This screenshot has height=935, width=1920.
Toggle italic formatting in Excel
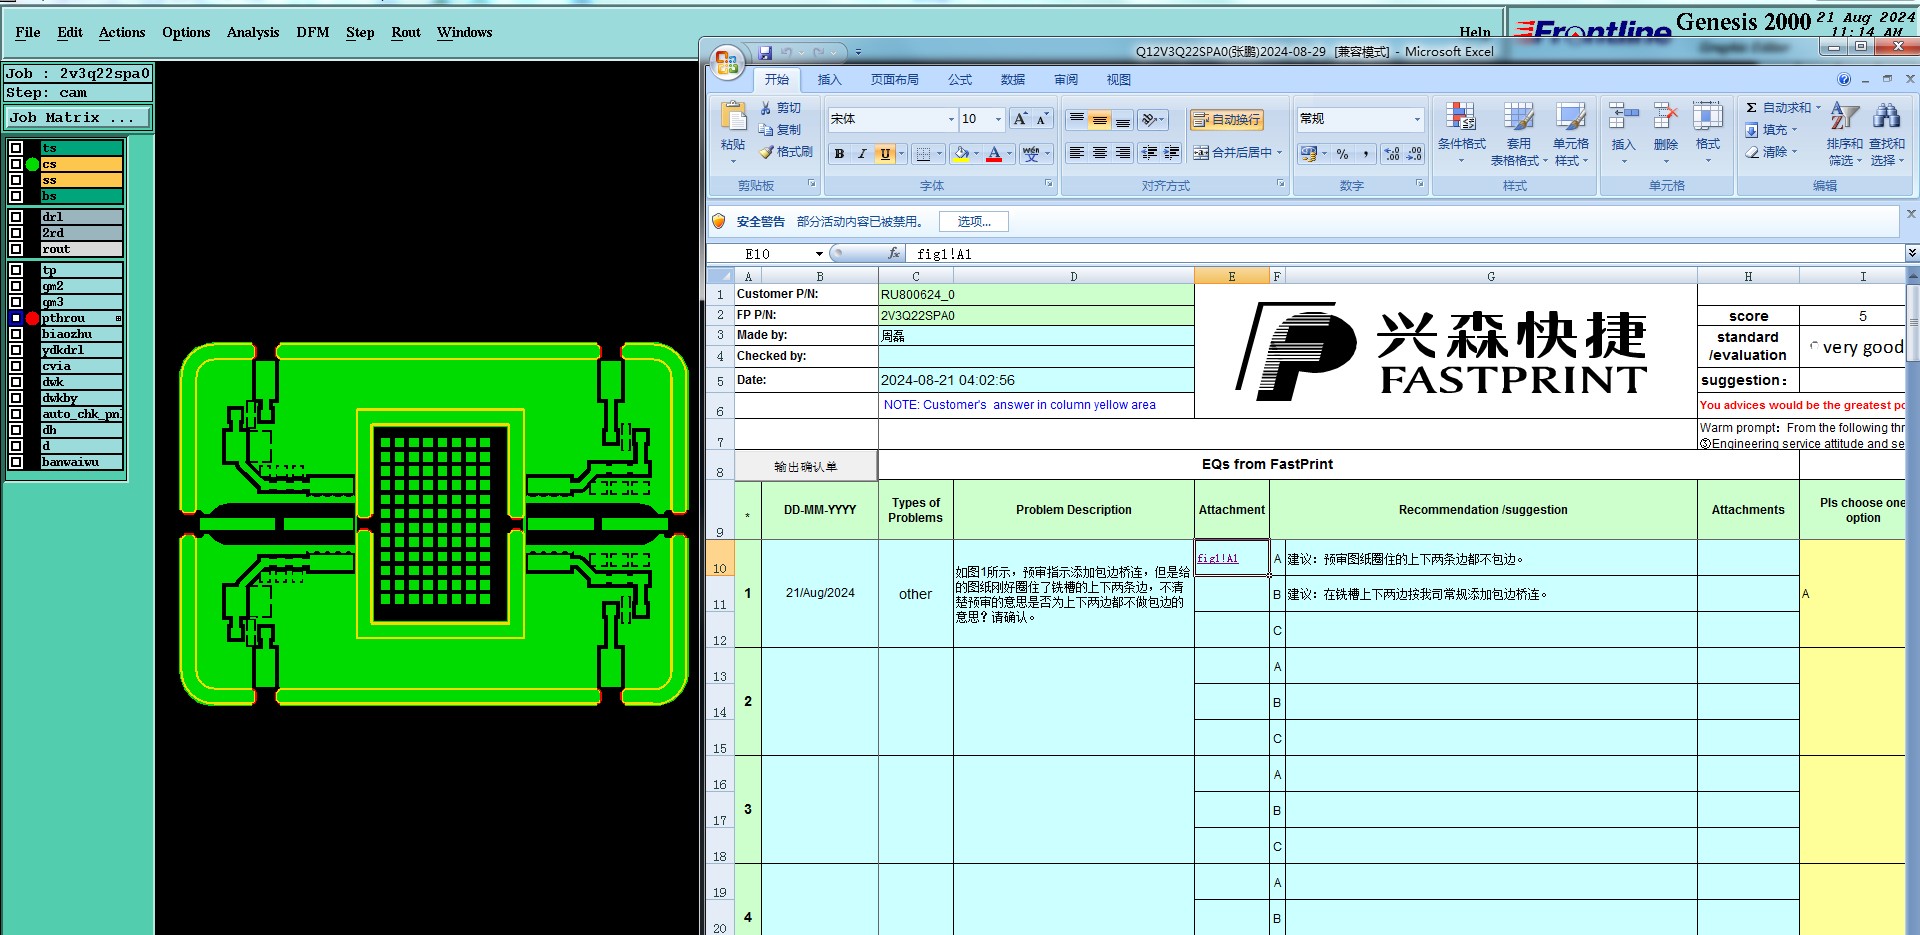861,154
